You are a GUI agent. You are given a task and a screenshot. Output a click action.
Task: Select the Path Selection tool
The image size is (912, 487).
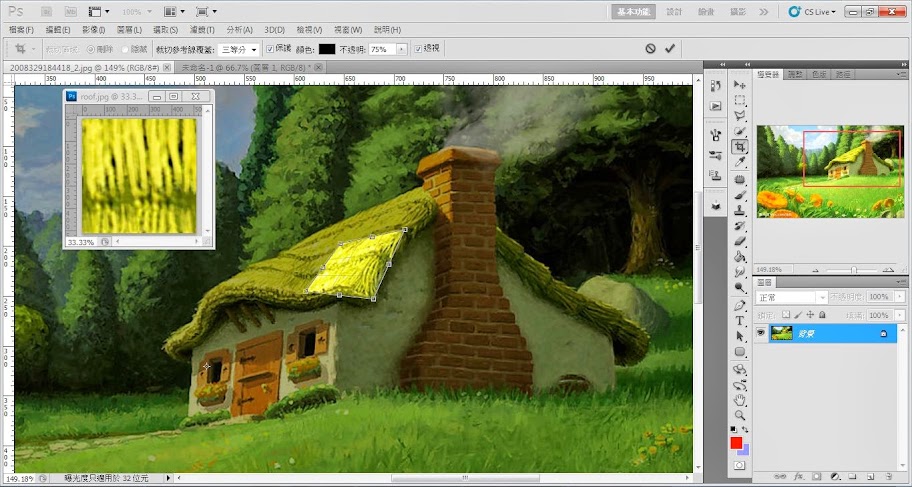pos(739,336)
